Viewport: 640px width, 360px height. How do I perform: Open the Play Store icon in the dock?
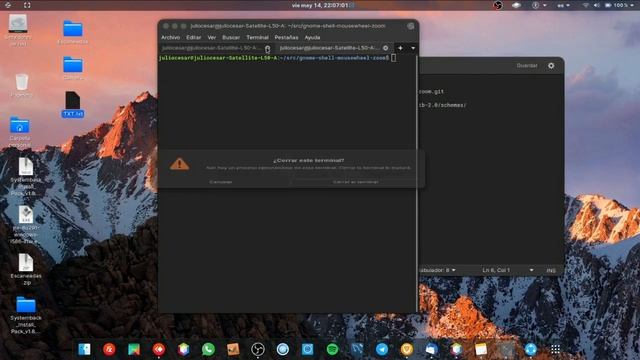tap(134, 349)
